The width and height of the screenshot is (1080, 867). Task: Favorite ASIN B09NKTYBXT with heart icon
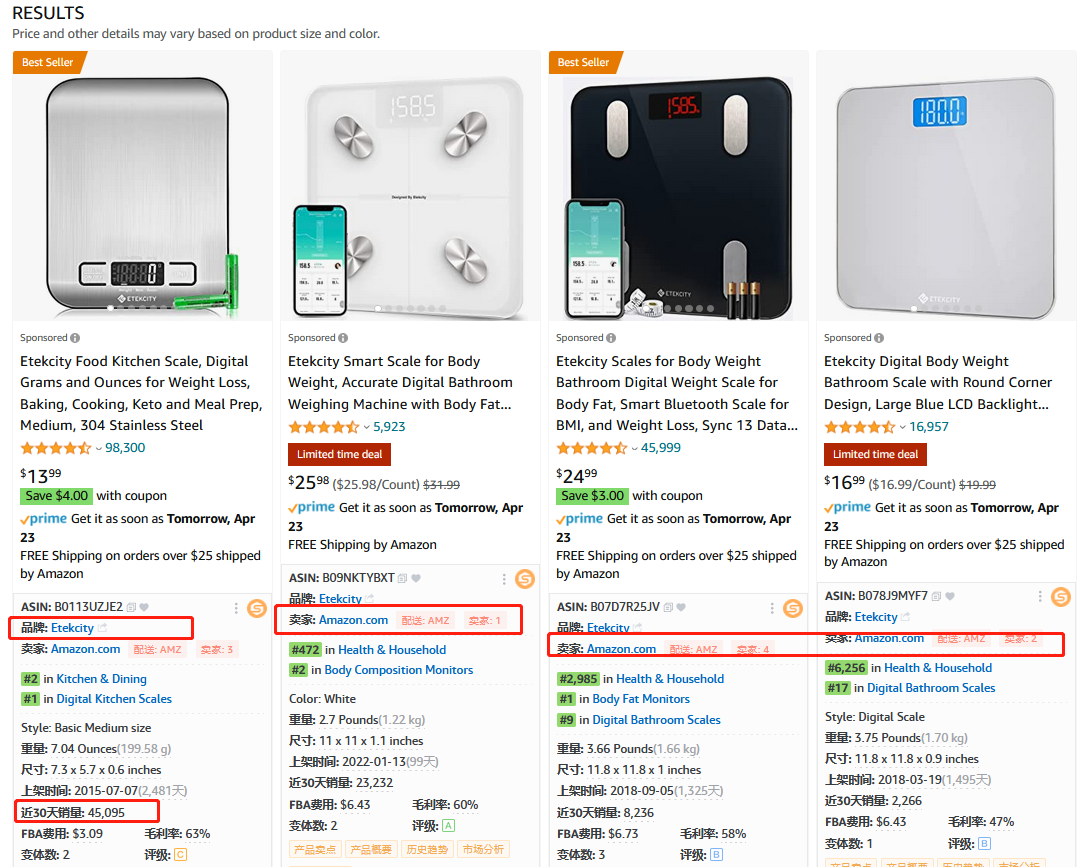click(x=416, y=578)
